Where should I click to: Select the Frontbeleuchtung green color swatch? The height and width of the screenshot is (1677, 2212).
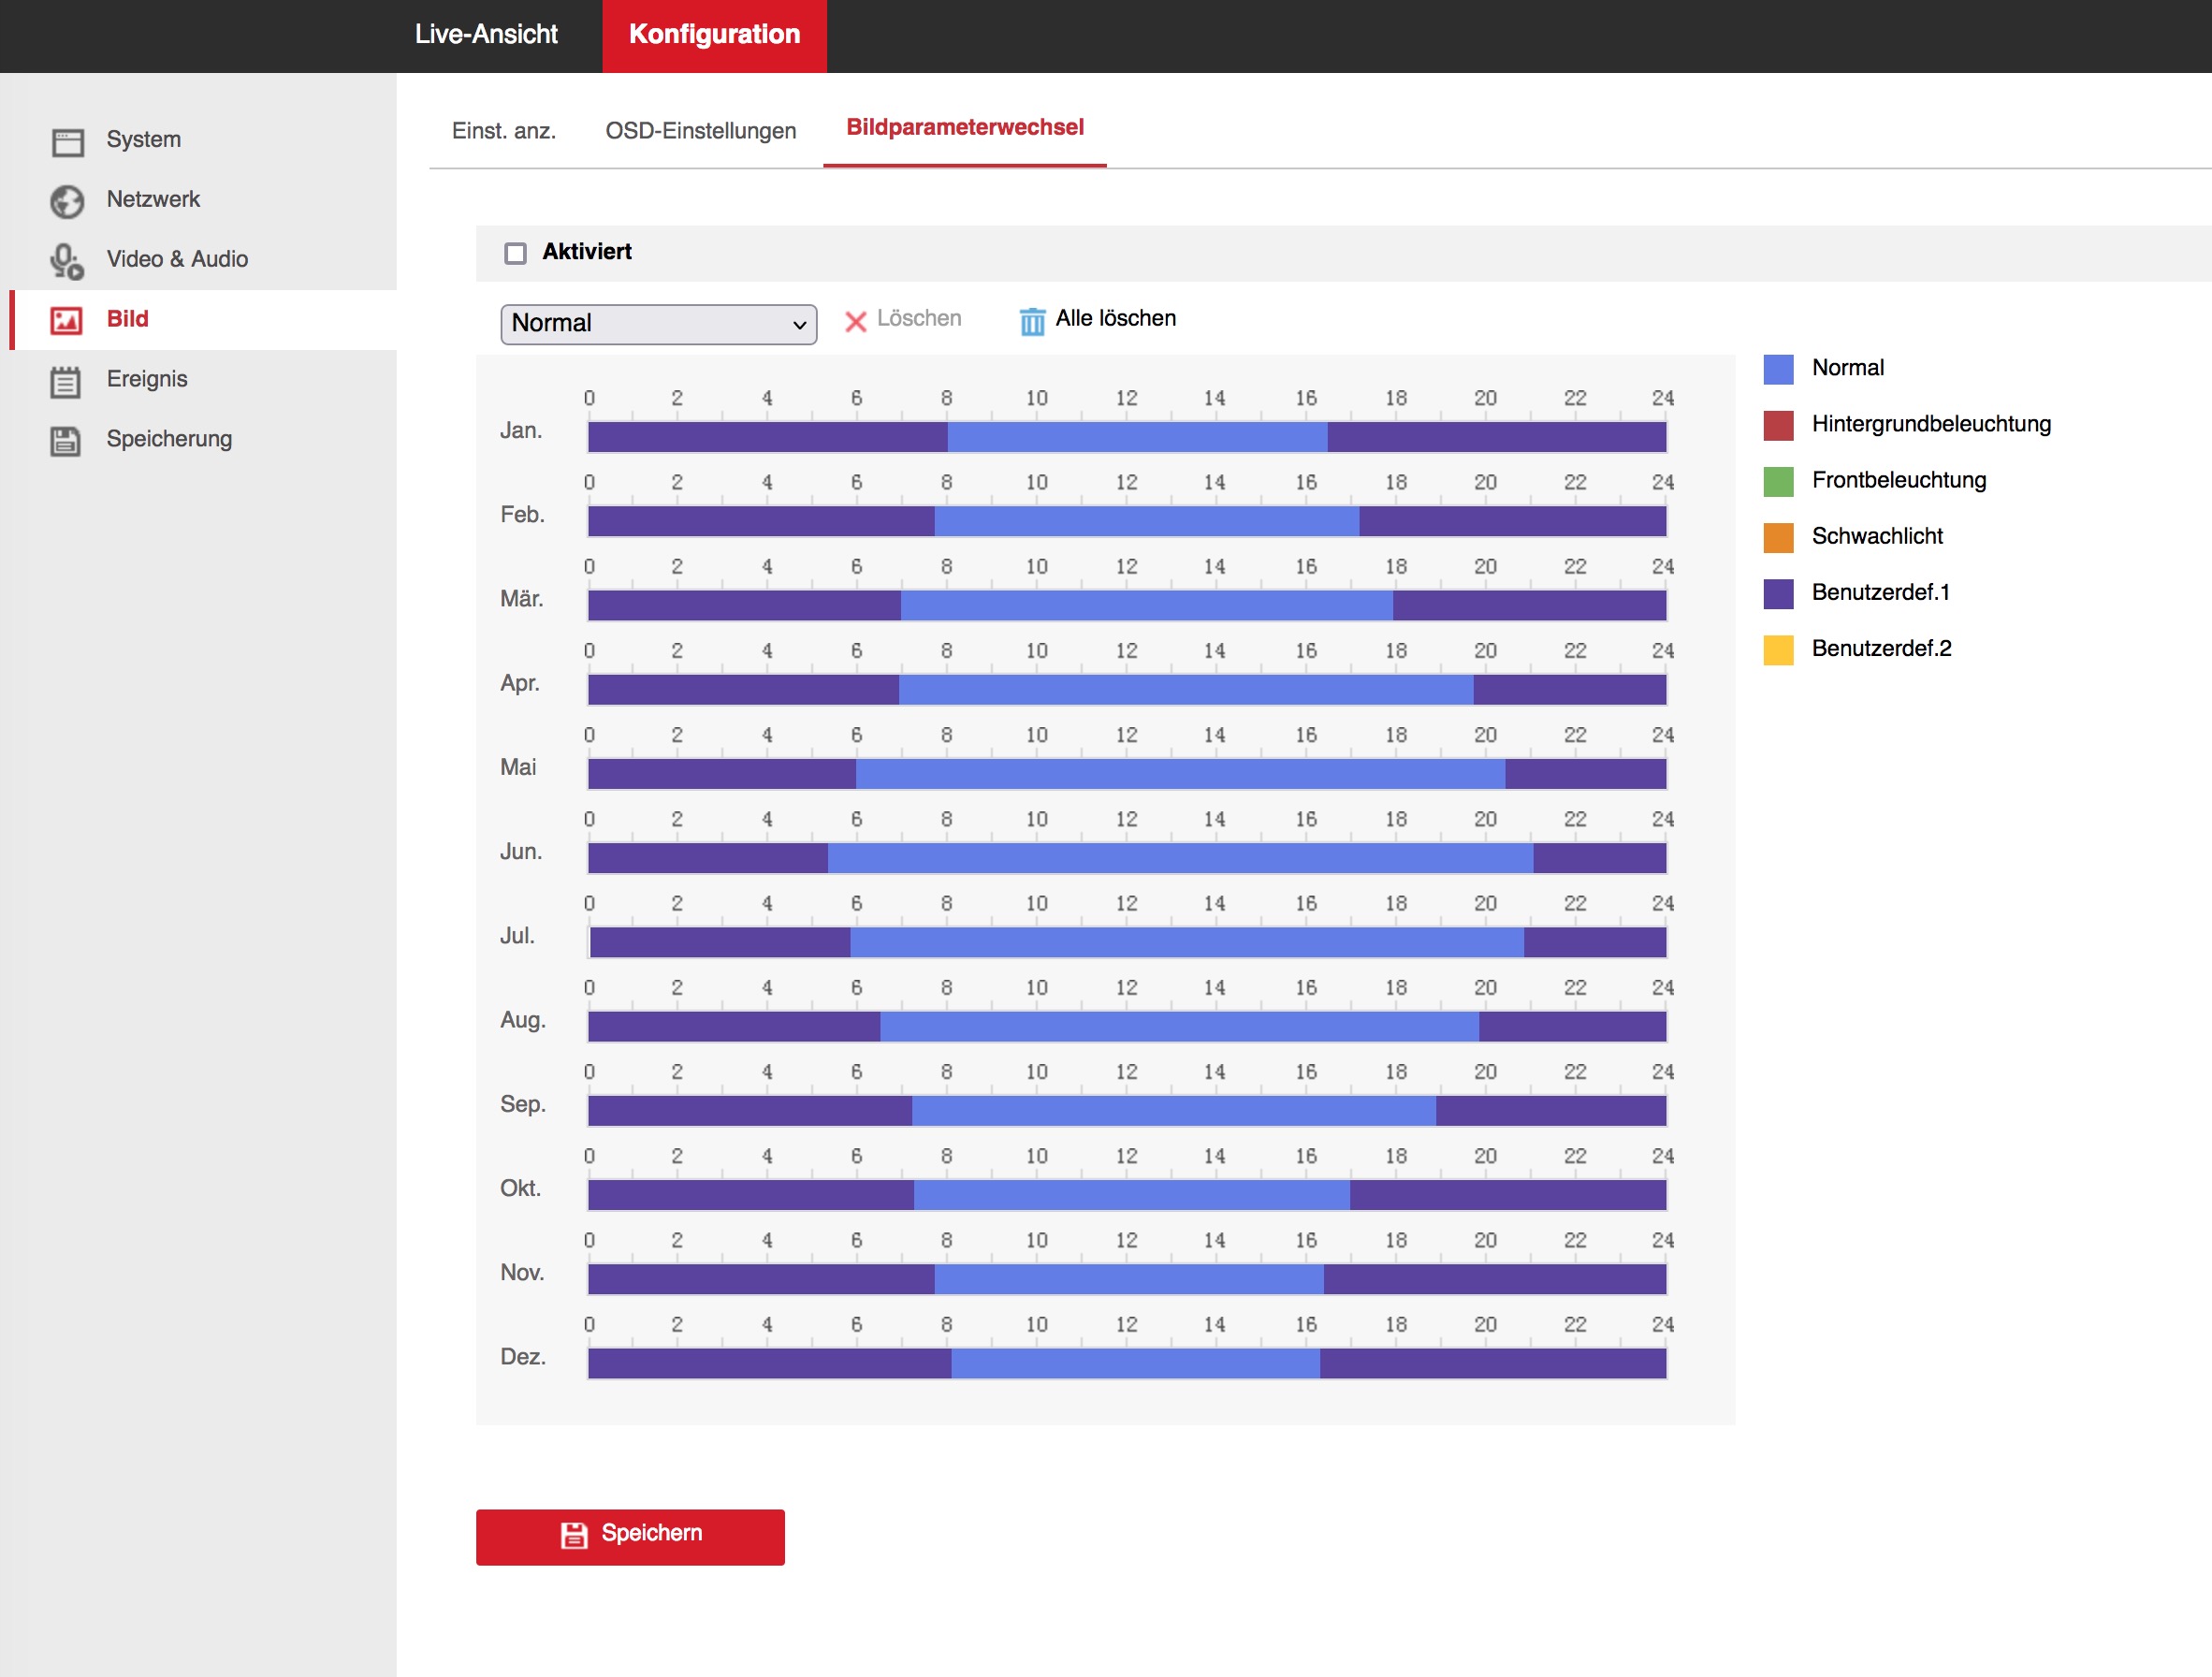(x=1777, y=481)
